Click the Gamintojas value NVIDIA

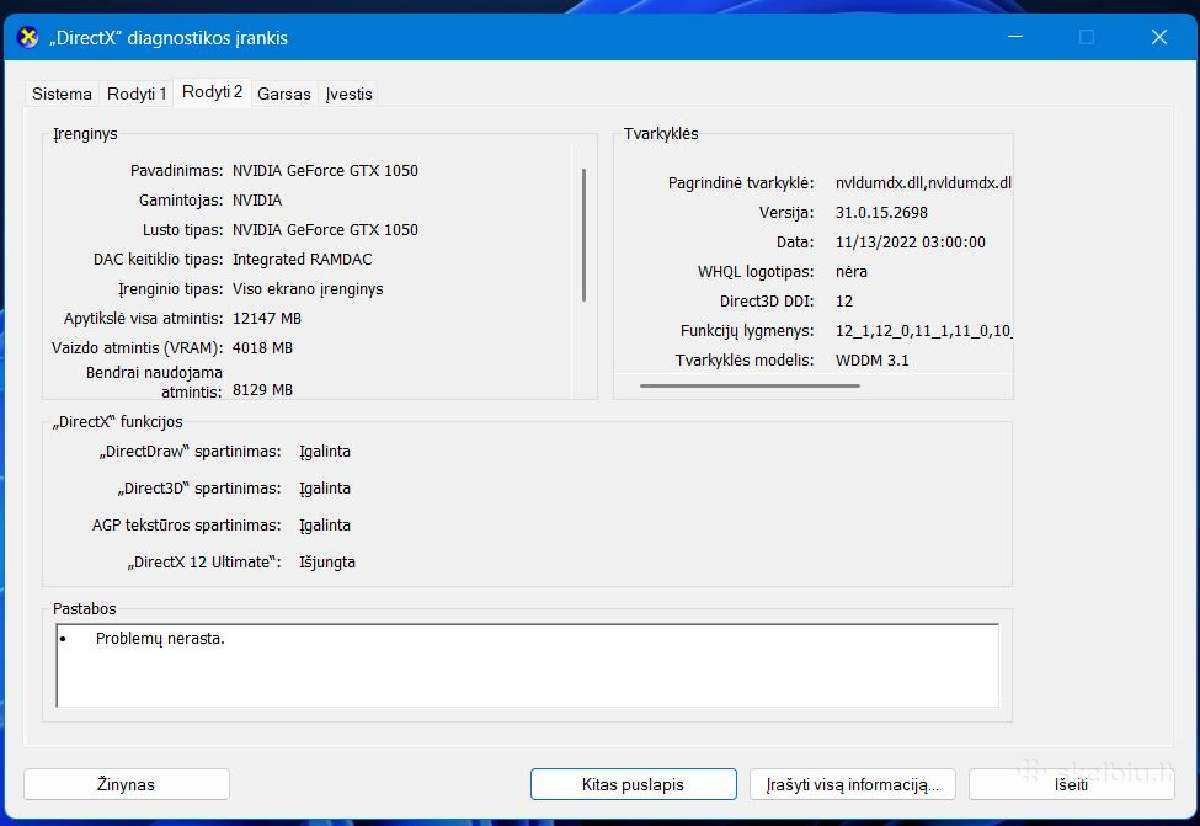coord(257,200)
